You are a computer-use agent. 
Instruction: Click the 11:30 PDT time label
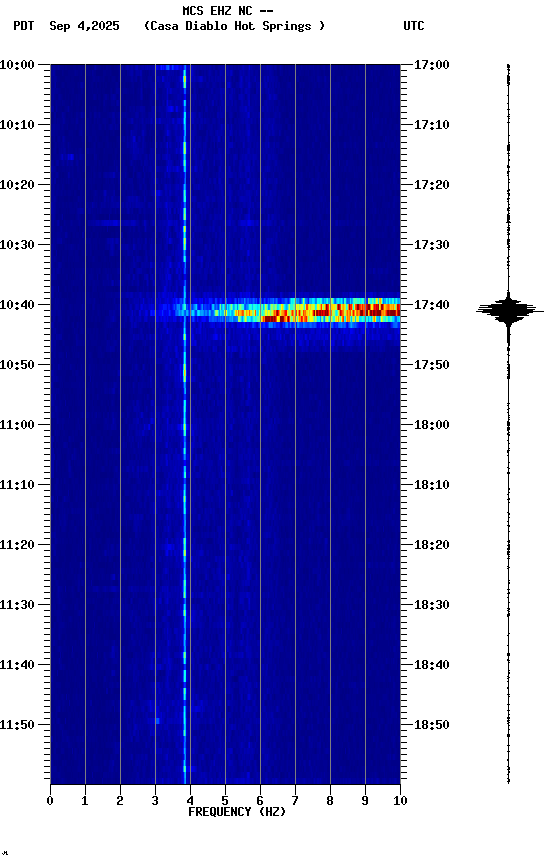coord(17,606)
